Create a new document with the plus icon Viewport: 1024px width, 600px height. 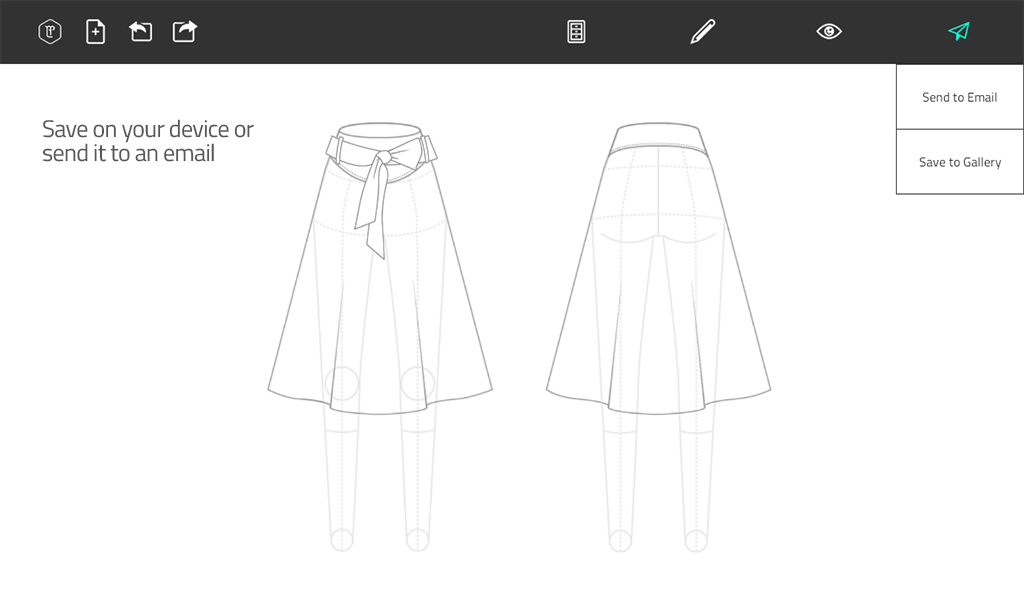pyautogui.click(x=95, y=31)
